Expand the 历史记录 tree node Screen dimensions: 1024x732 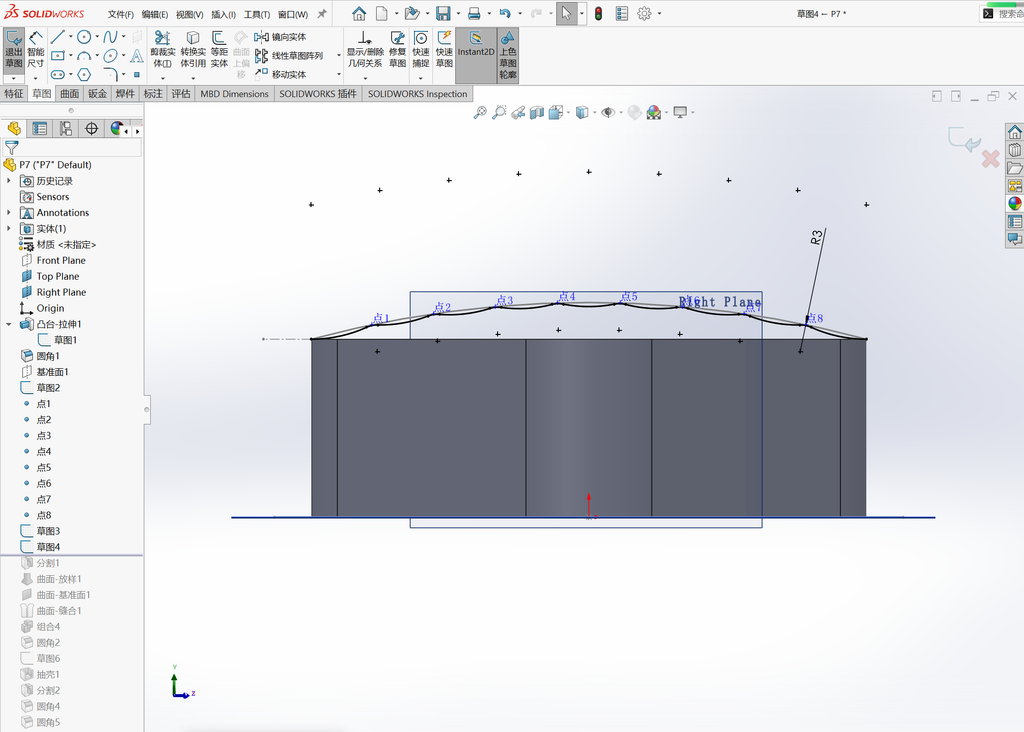click(8, 181)
